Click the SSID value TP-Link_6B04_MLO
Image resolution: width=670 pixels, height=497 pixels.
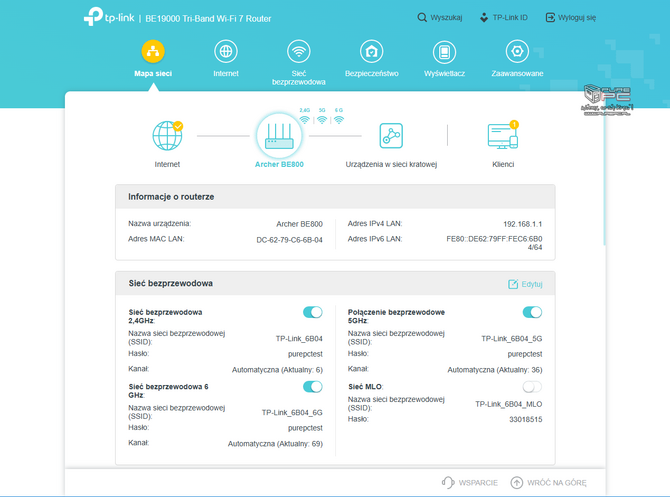tap(508, 404)
